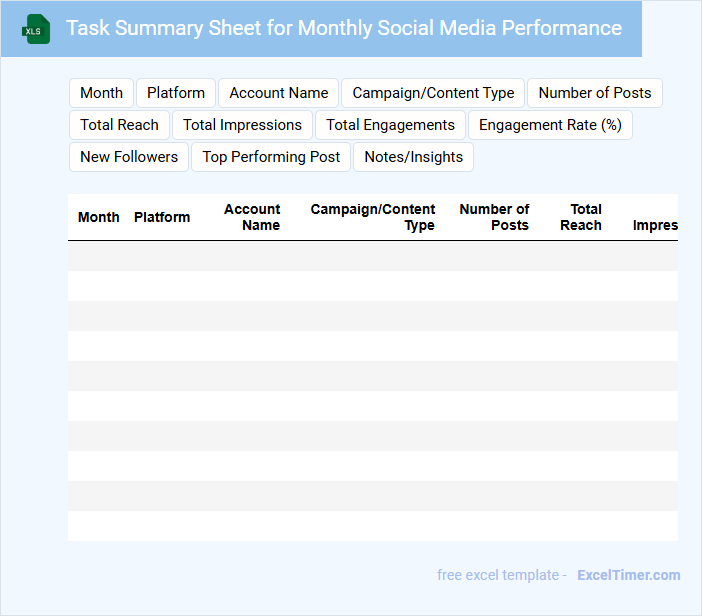Choose the Campaign/Content Type tag
Screen dimensions: 702x616
point(433,93)
